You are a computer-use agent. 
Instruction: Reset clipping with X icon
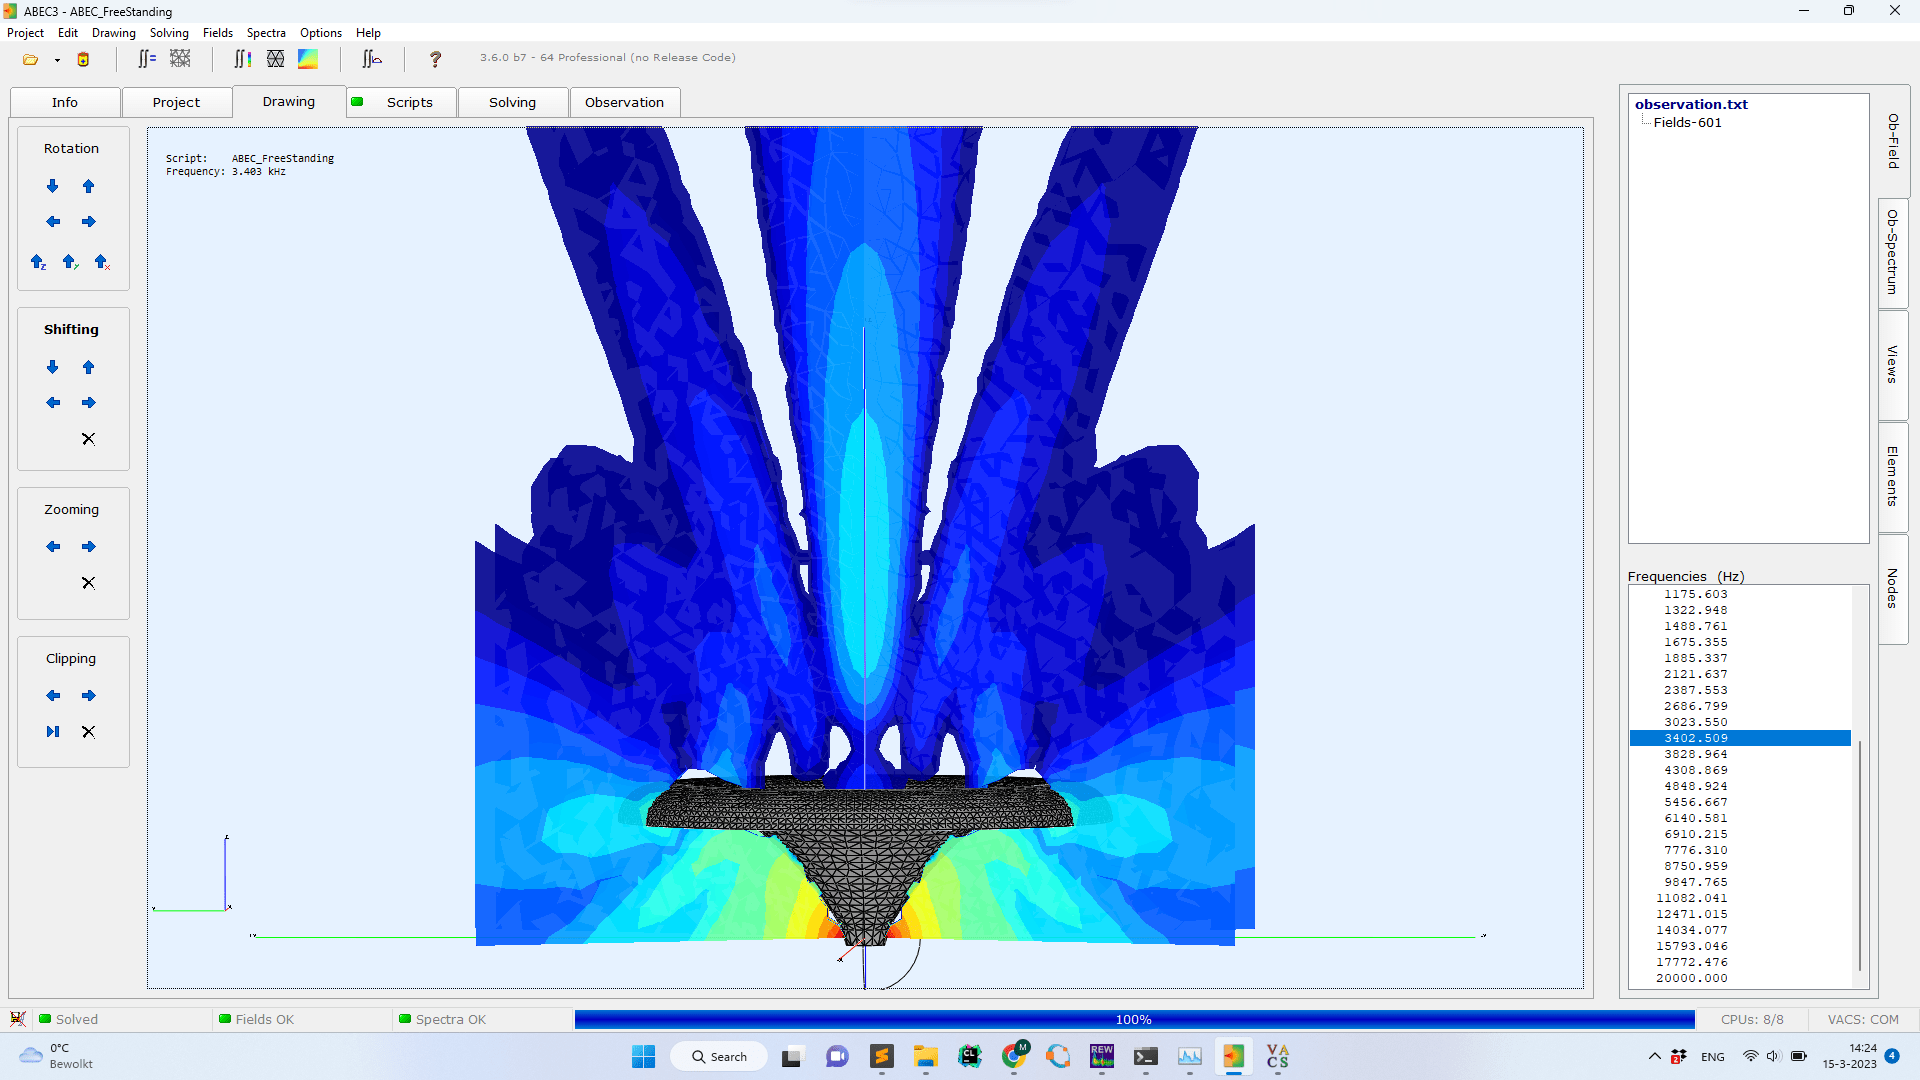coord(88,732)
